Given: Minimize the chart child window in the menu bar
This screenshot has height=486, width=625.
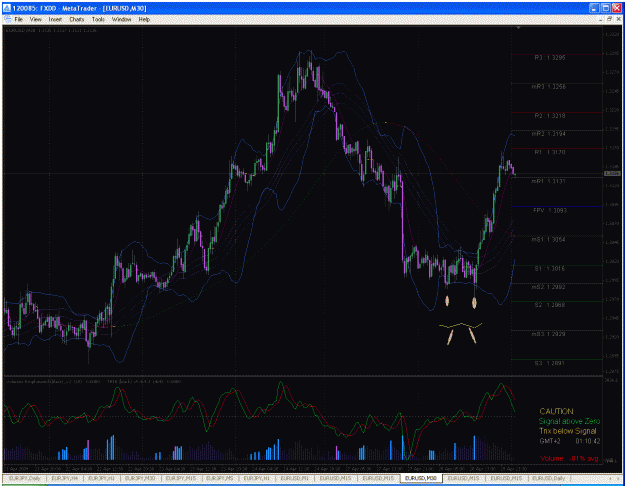Looking at the screenshot, I should (x=601, y=19).
